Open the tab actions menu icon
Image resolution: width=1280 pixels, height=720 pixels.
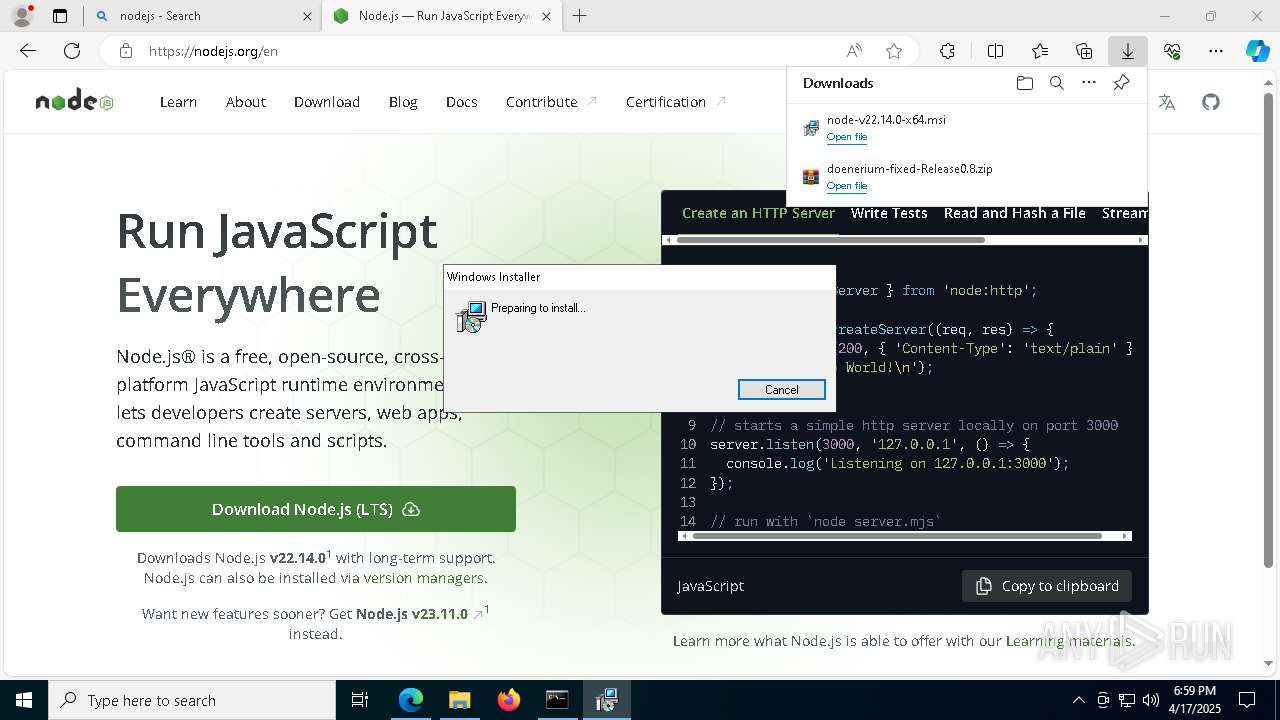[60, 16]
